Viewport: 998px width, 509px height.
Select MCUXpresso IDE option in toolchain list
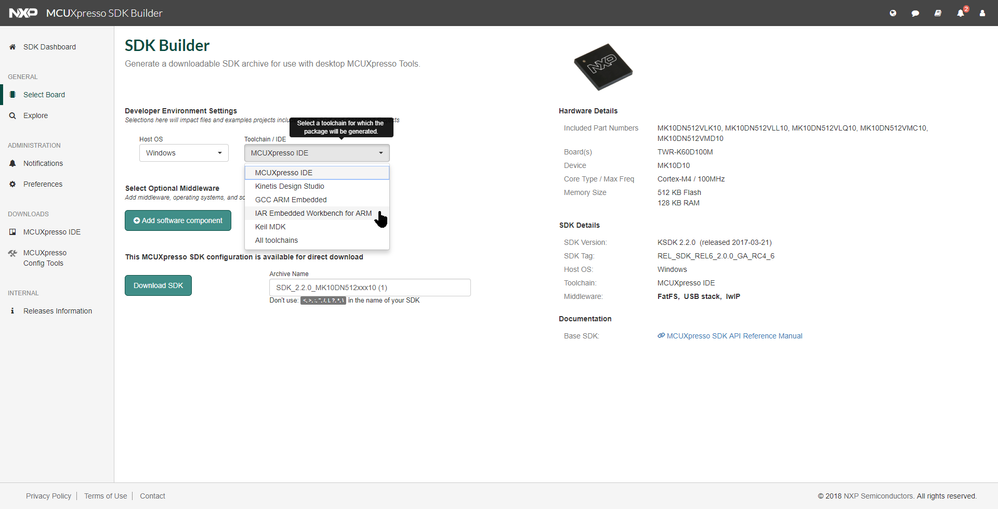pos(317,172)
